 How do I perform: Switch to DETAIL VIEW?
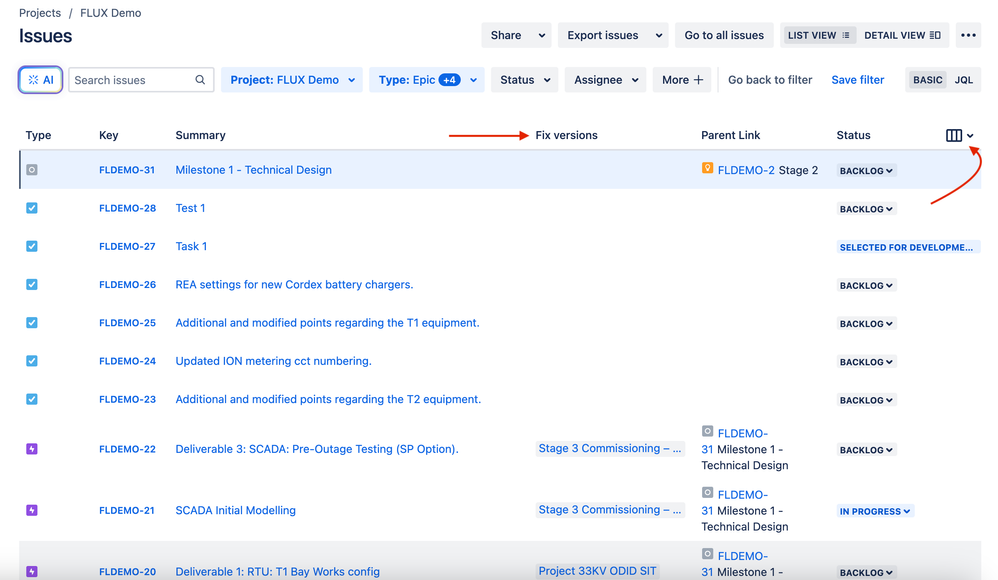(x=902, y=35)
